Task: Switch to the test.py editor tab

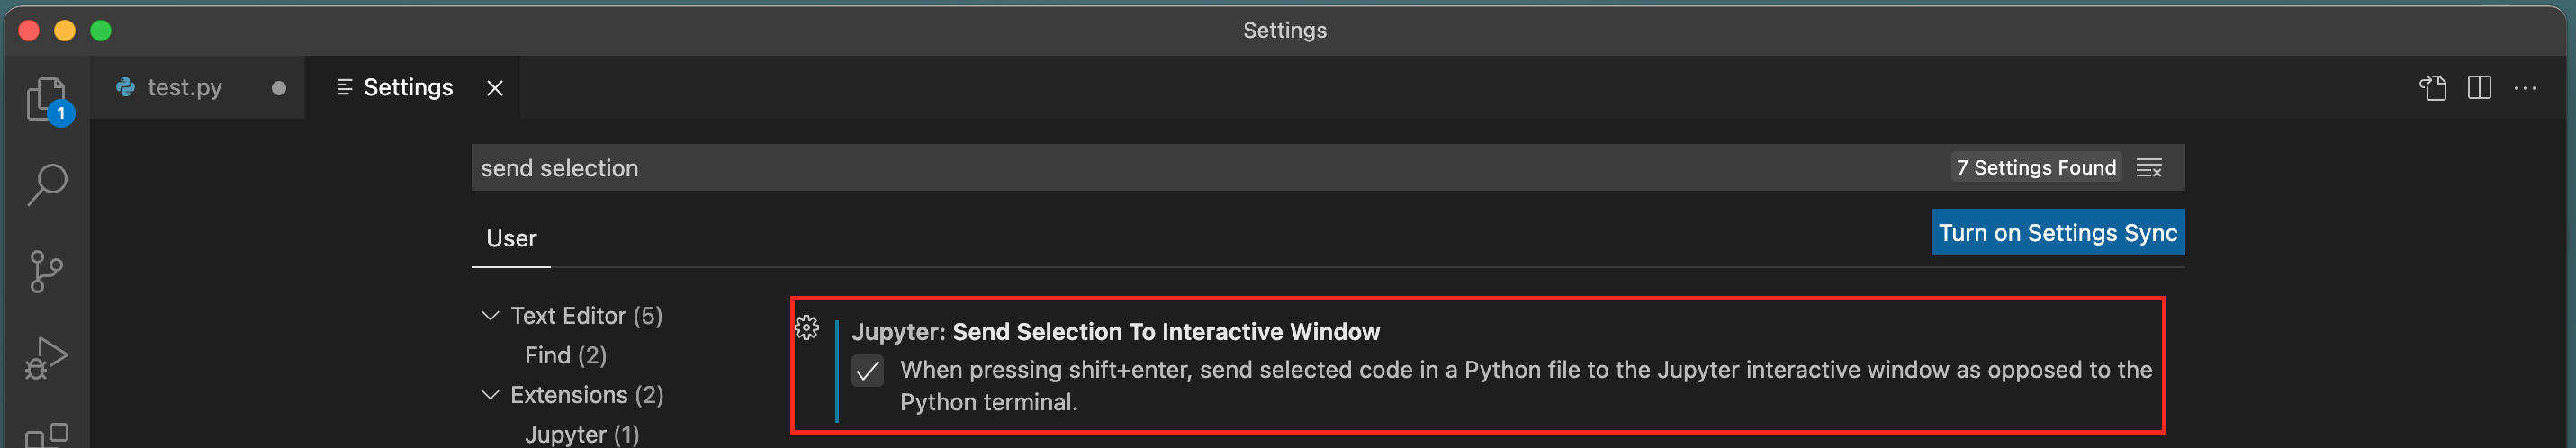Action: point(198,88)
